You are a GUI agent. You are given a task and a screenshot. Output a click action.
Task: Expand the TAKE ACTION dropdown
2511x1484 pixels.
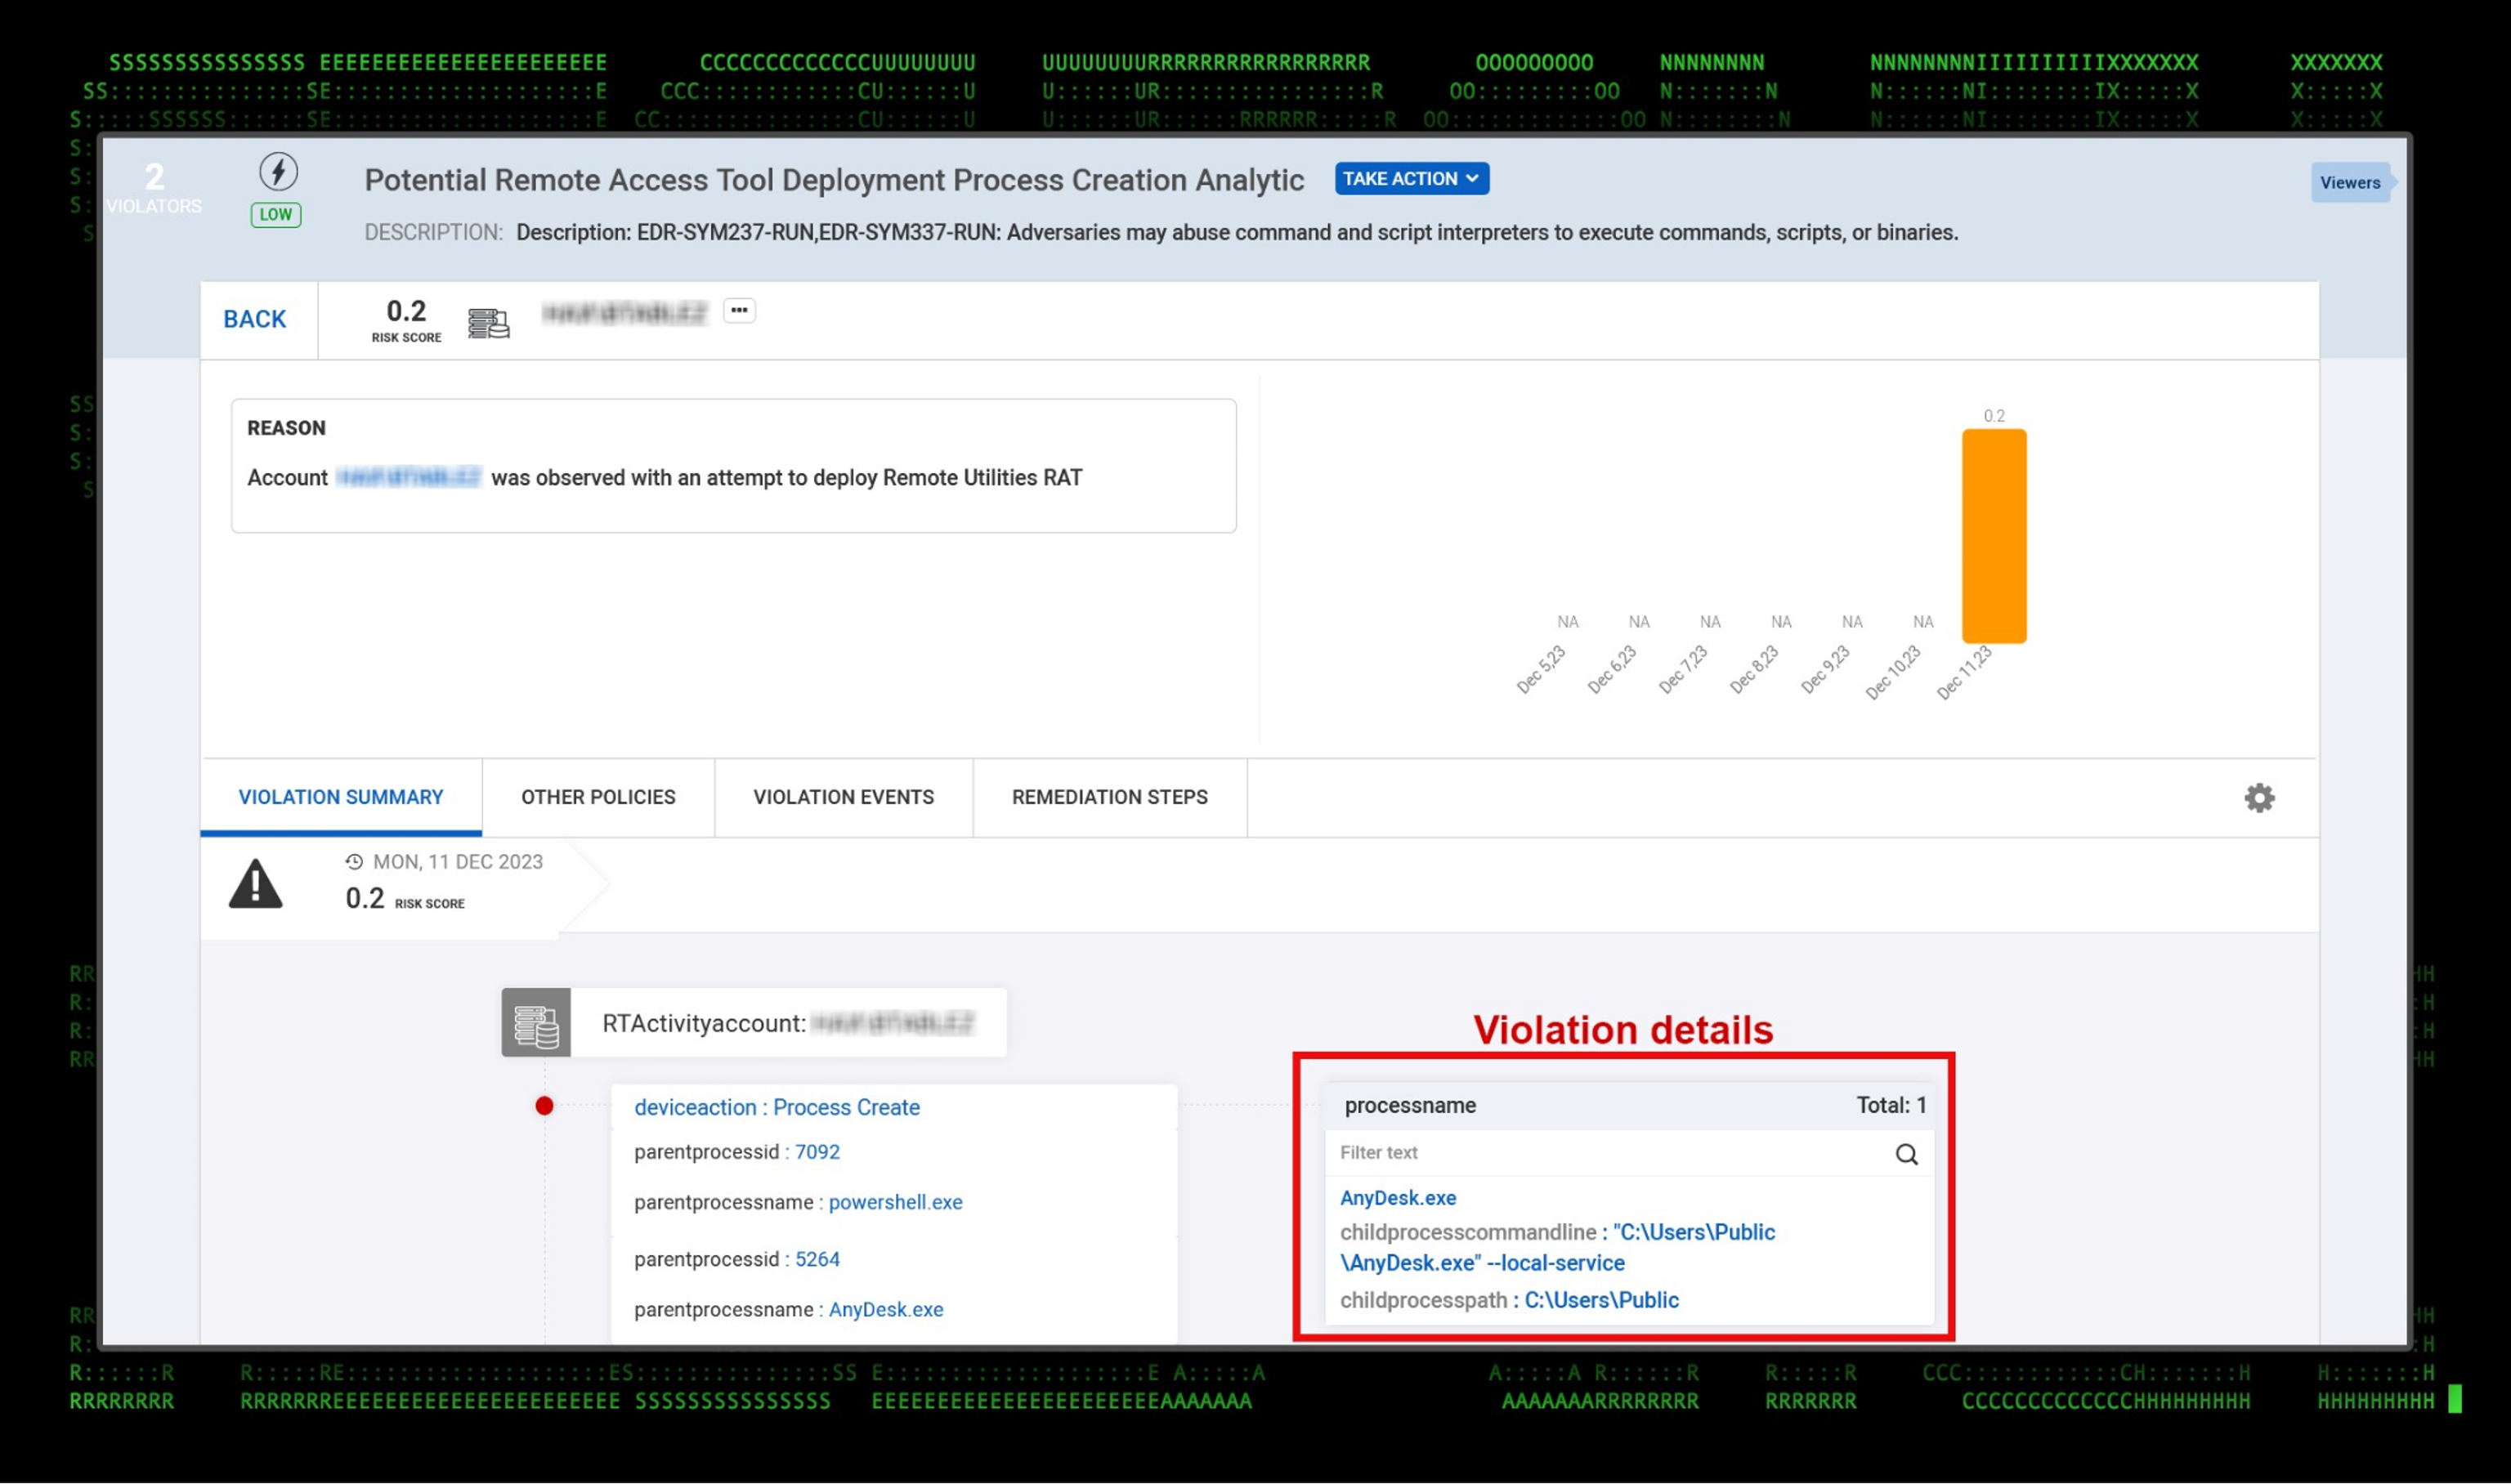coord(1411,179)
